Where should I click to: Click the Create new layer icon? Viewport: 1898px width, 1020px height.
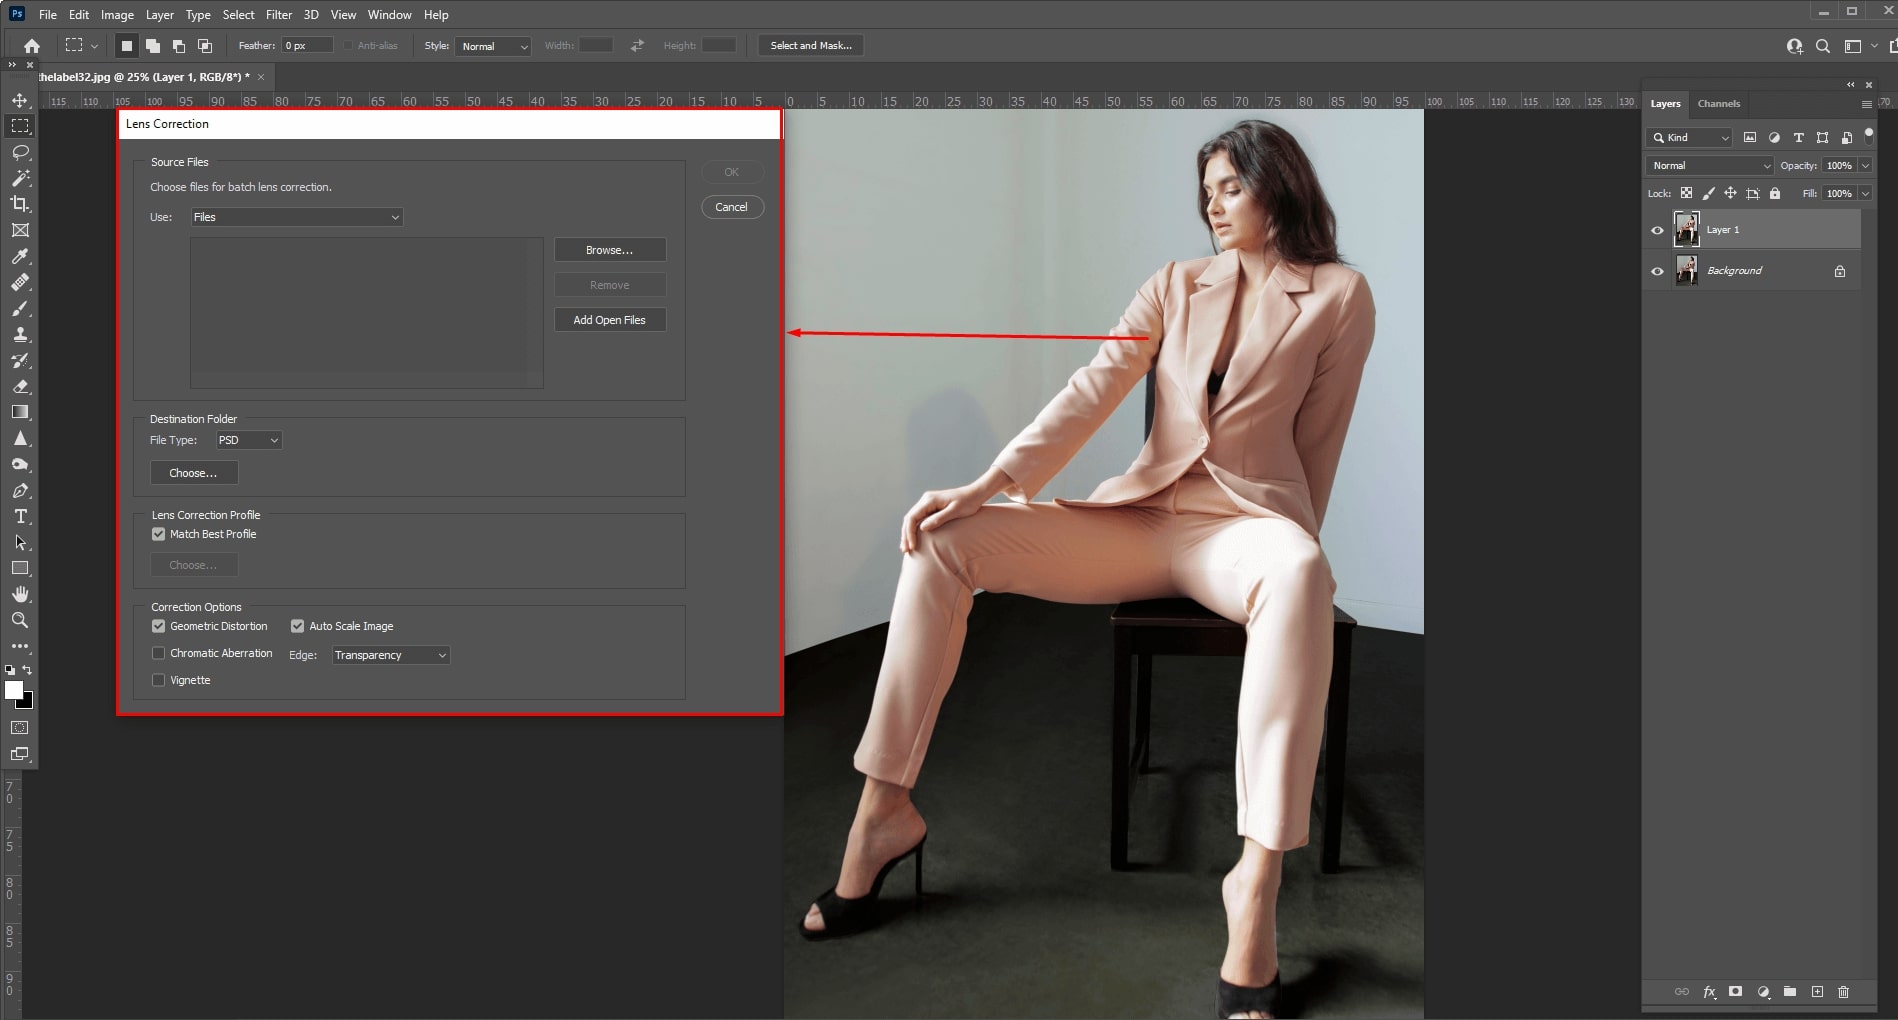point(1816,992)
